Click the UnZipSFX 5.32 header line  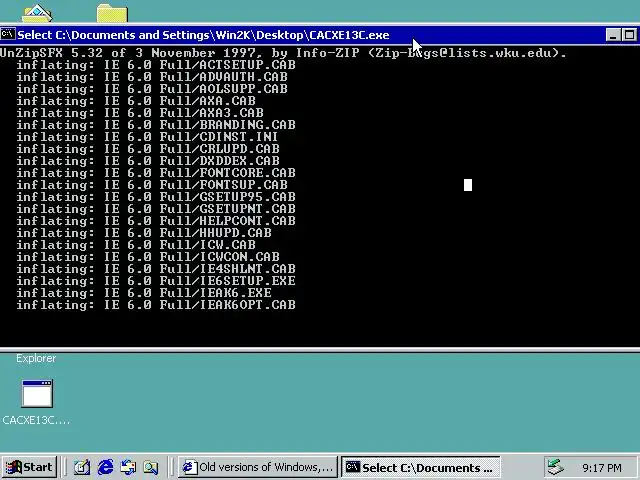tap(283, 53)
